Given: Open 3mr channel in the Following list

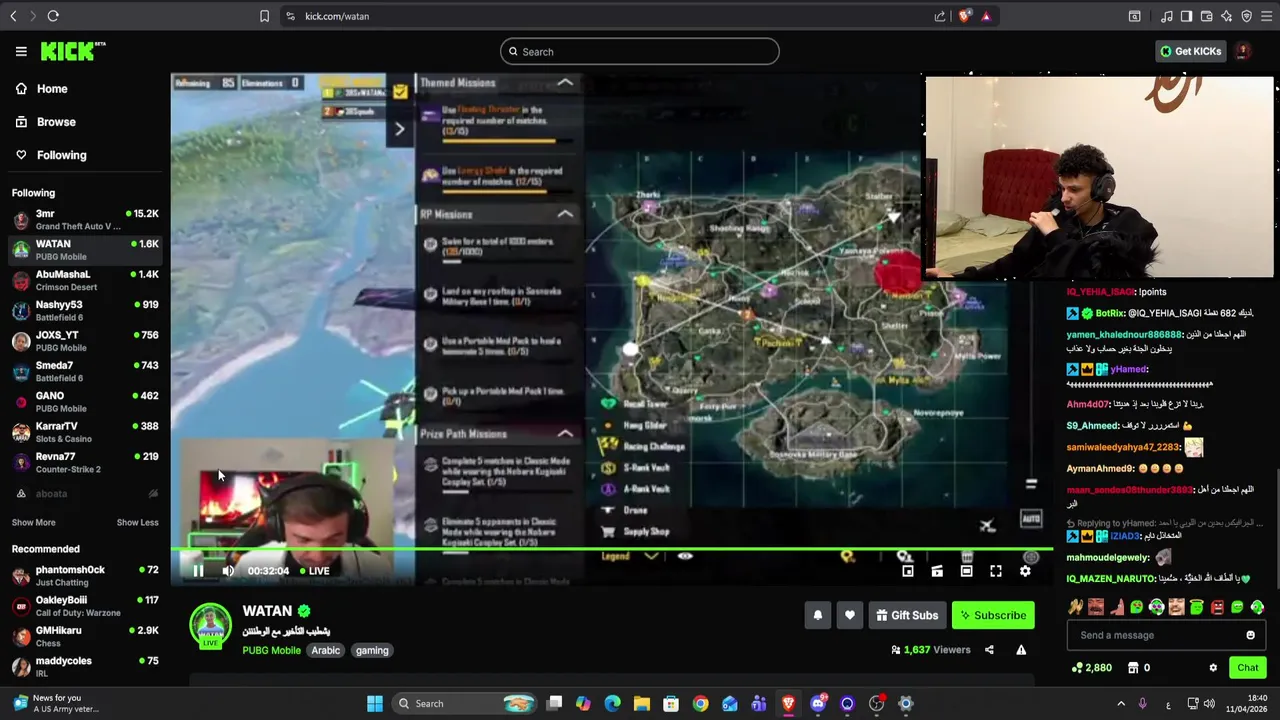Looking at the screenshot, I should click(85, 220).
